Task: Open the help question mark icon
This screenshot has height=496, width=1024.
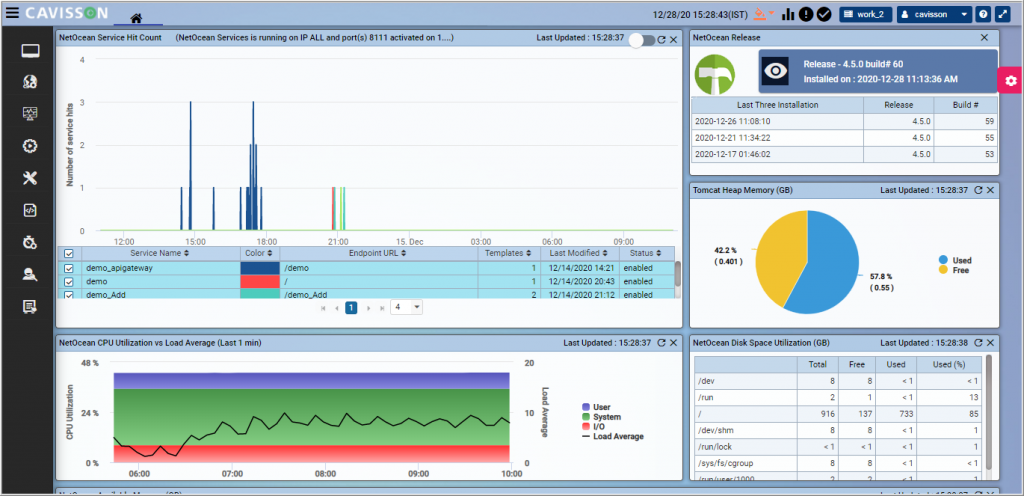Action: 983,14
